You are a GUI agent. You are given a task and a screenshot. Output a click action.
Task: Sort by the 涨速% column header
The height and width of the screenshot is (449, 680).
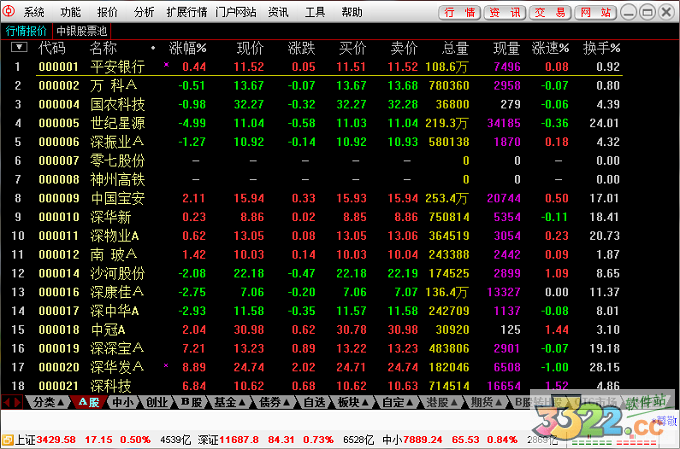550,48
